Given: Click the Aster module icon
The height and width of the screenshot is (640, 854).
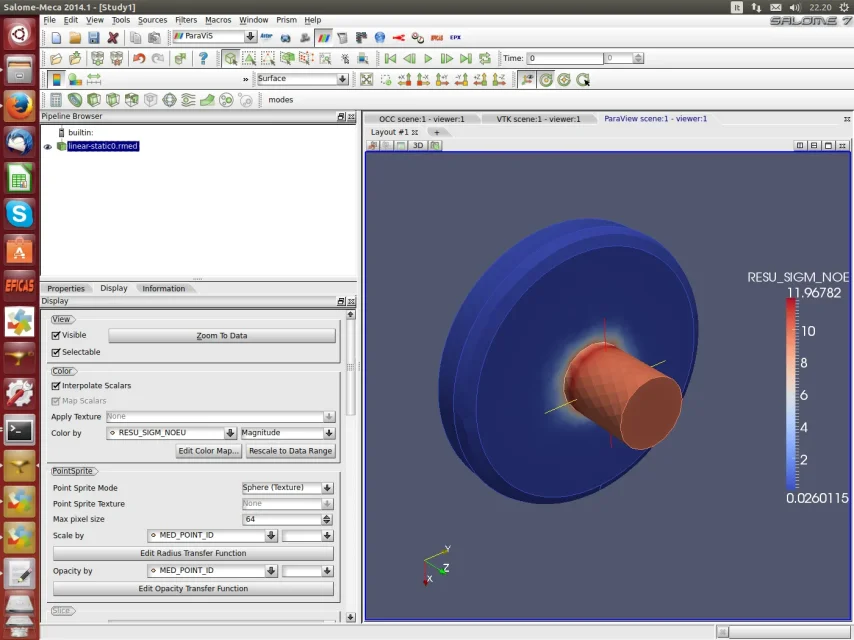Looking at the screenshot, I should click(x=266, y=37).
